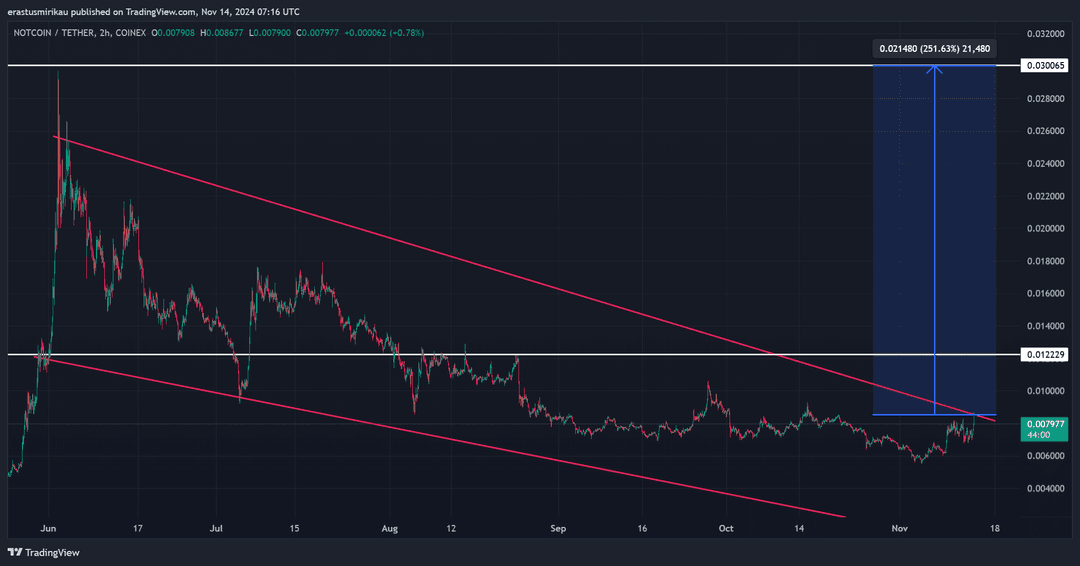Click 0.020000 on the price scale

tap(1047, 229)
